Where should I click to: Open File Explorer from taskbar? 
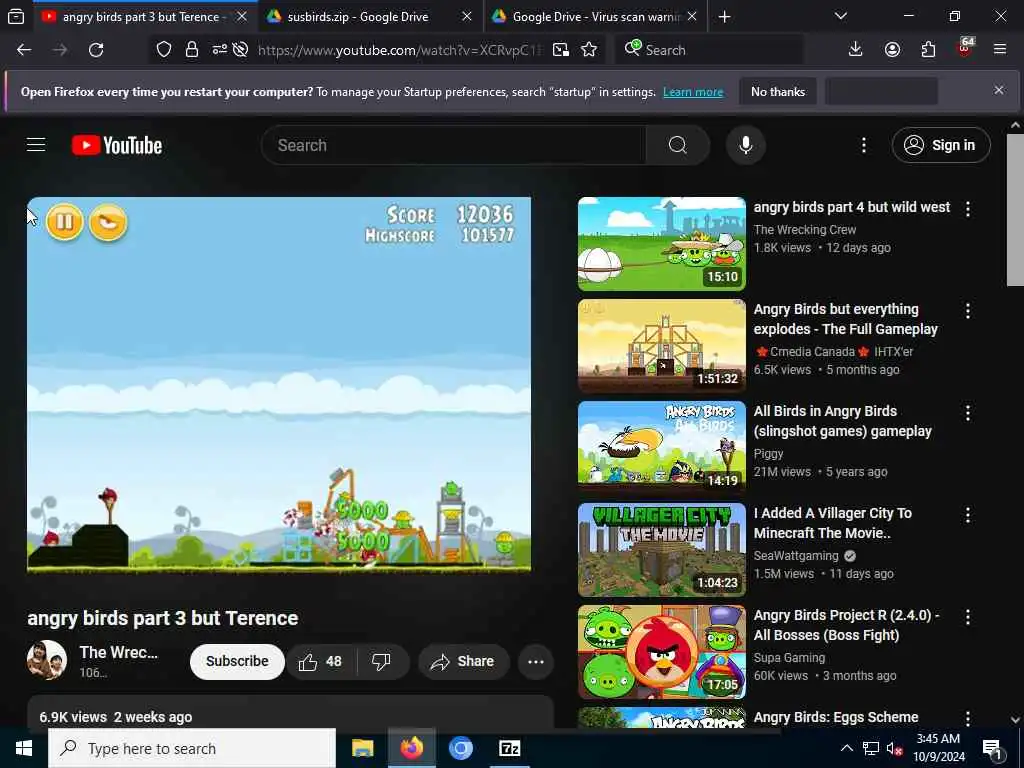click(x=362, y=748)
